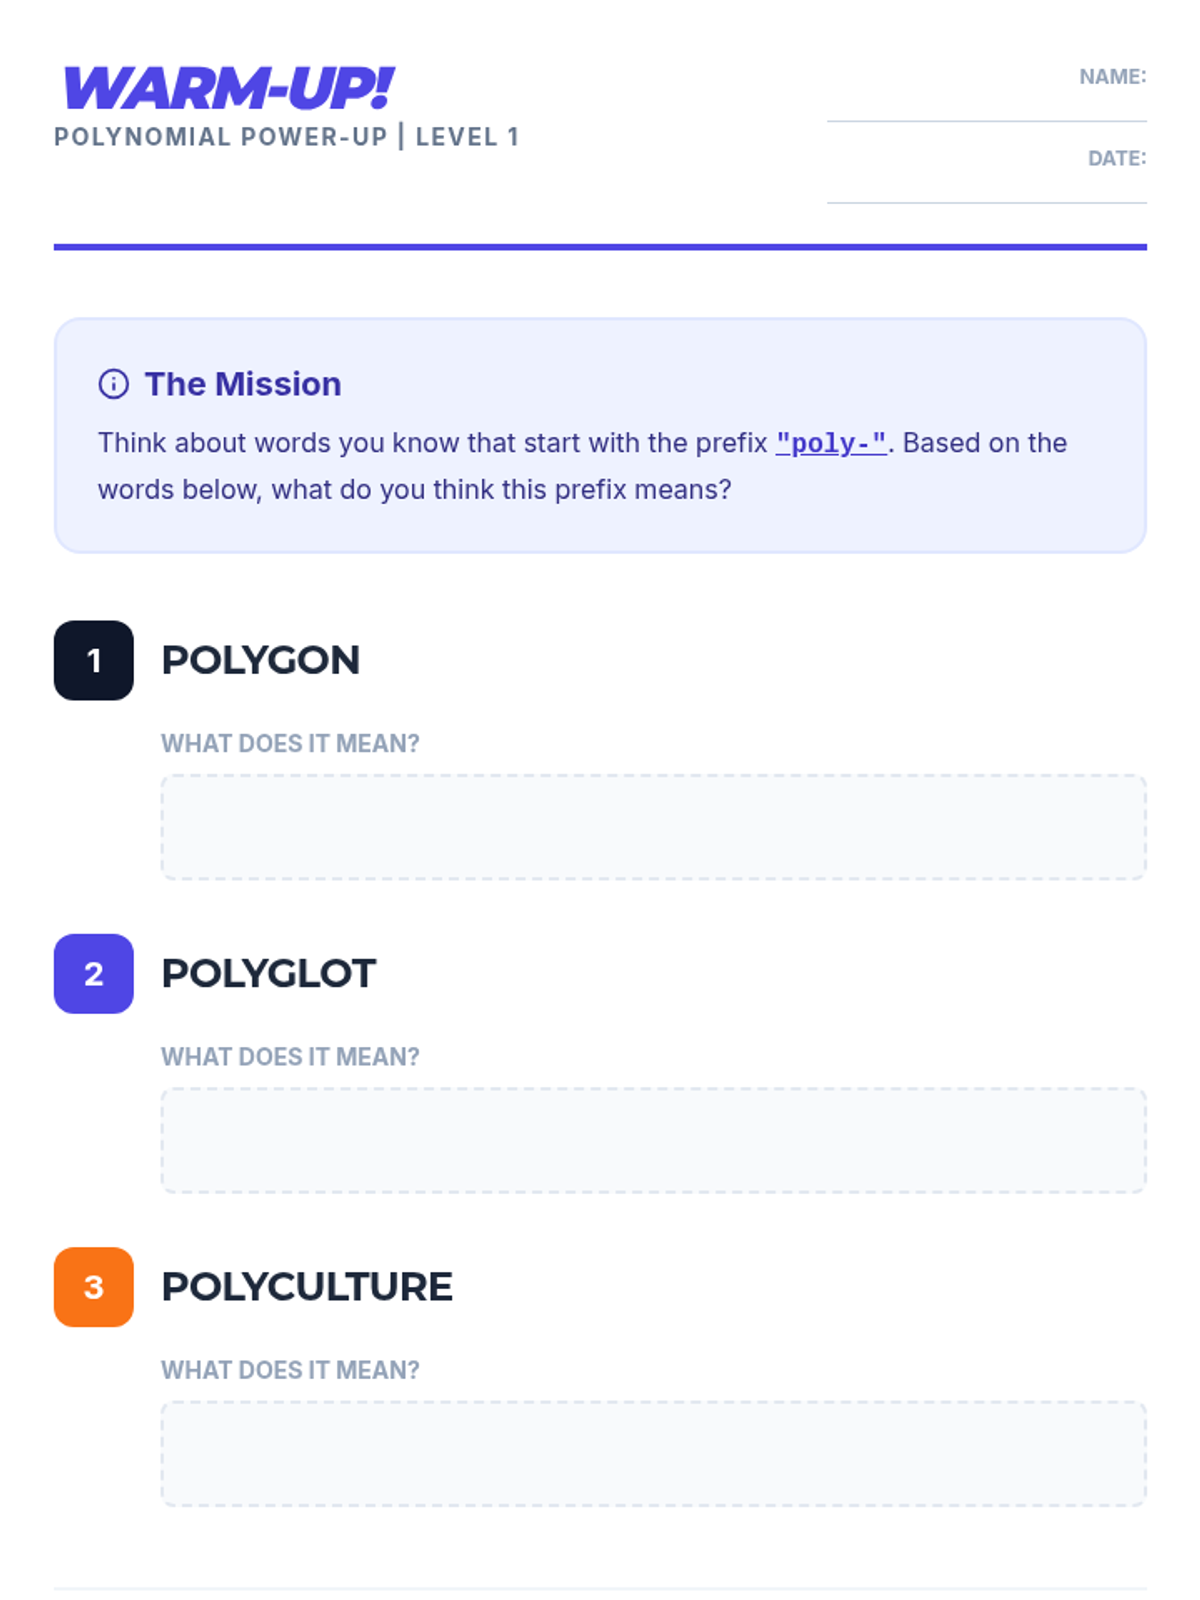Image resolution: width=1200 pixels, height=1600 pixels.
Task: Click Polynomial Power-Up Level 1 subtitle
Action: (x=286, y=137)
